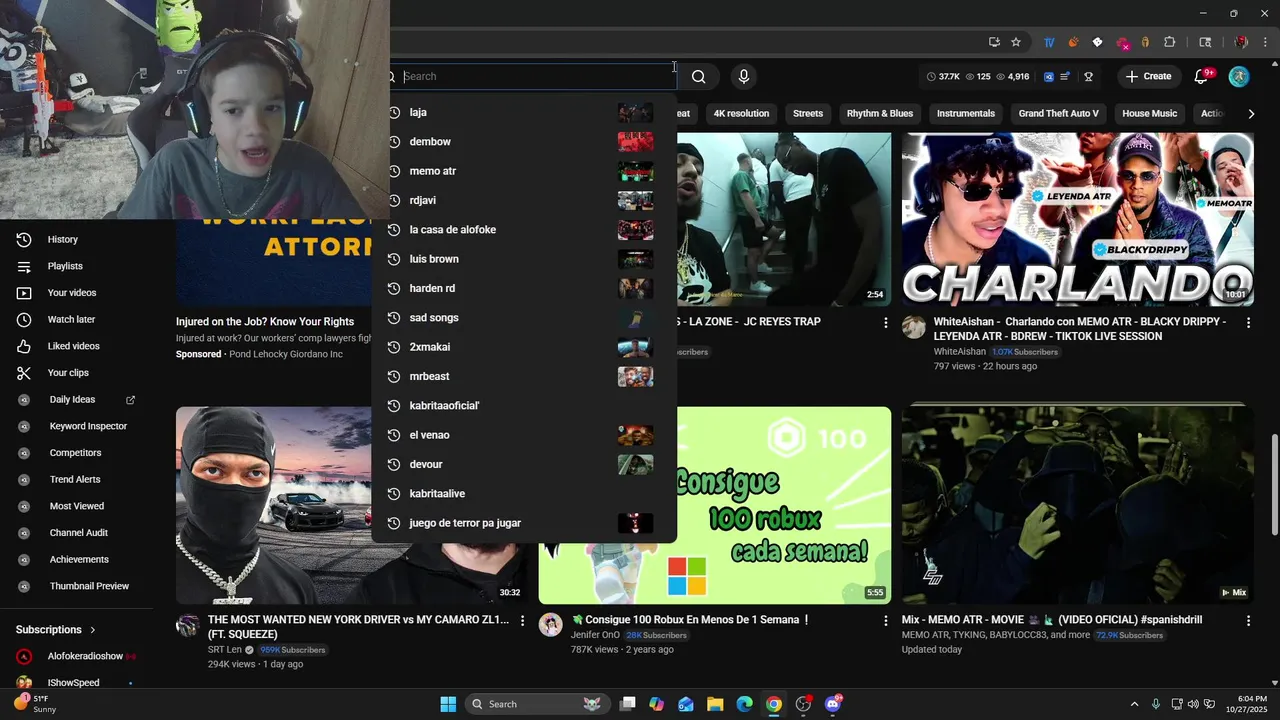Choose 'dembow' search suggestion
This screenshot has height=720, width=1280.
(524, 142)
